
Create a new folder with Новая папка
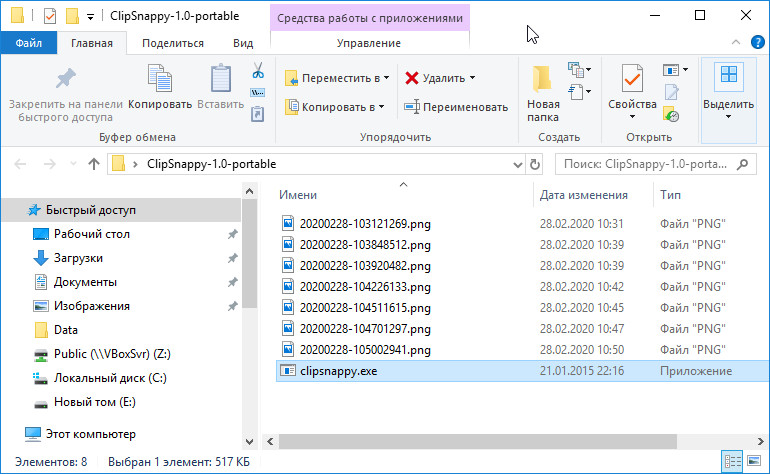click(x=542, y=93)
